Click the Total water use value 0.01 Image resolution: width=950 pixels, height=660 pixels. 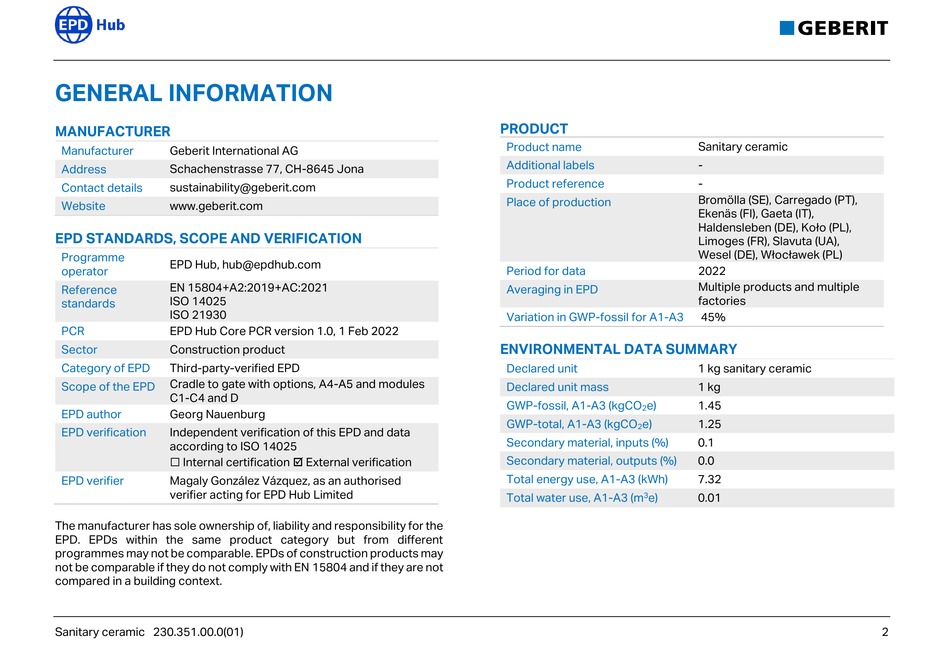coord(709,498)
